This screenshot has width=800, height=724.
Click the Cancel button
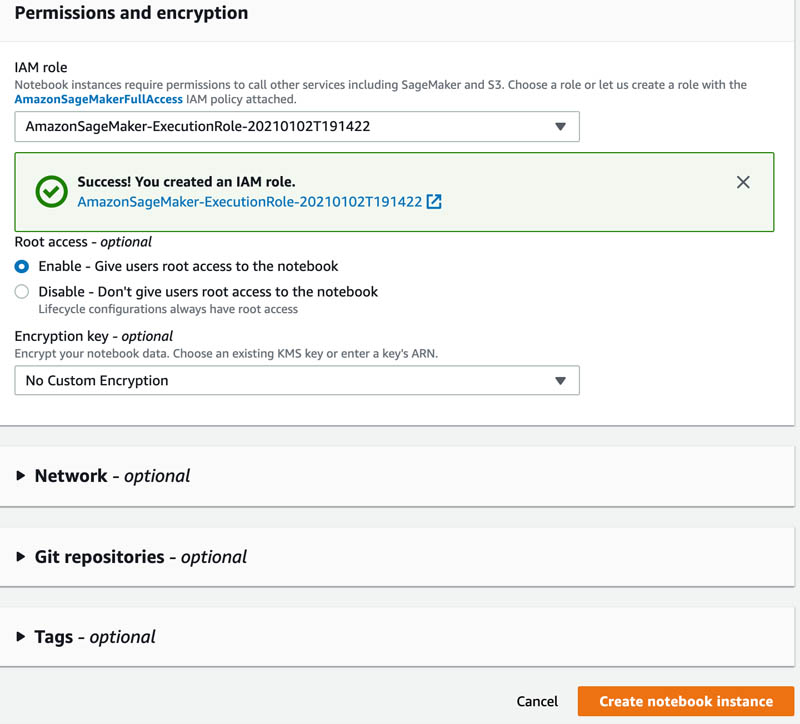point(537,701)
